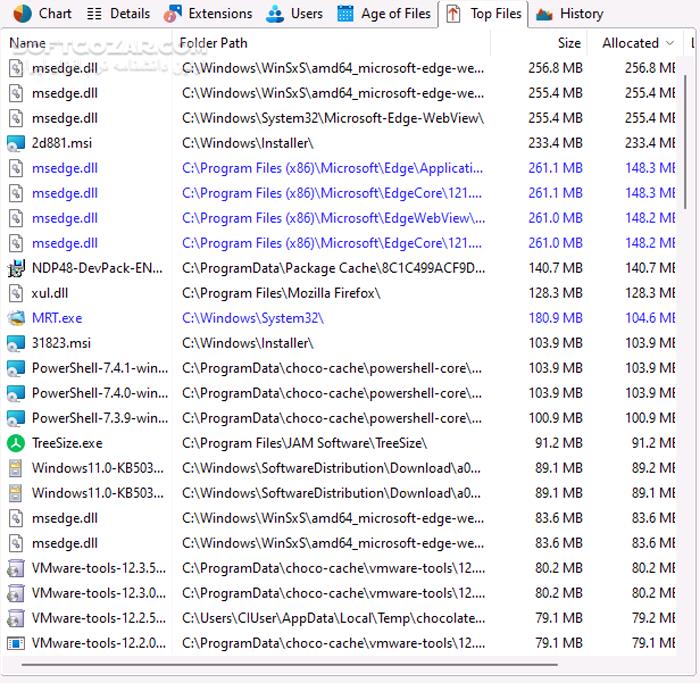700x683 pixels.
Task: Click the Details tab list icon
Action: tap(94, 14)
